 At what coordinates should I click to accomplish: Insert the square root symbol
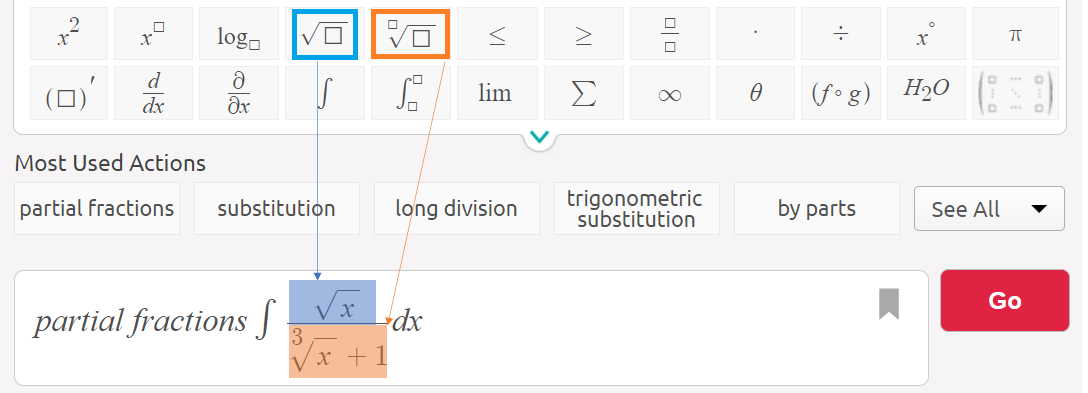pos(325,34)
